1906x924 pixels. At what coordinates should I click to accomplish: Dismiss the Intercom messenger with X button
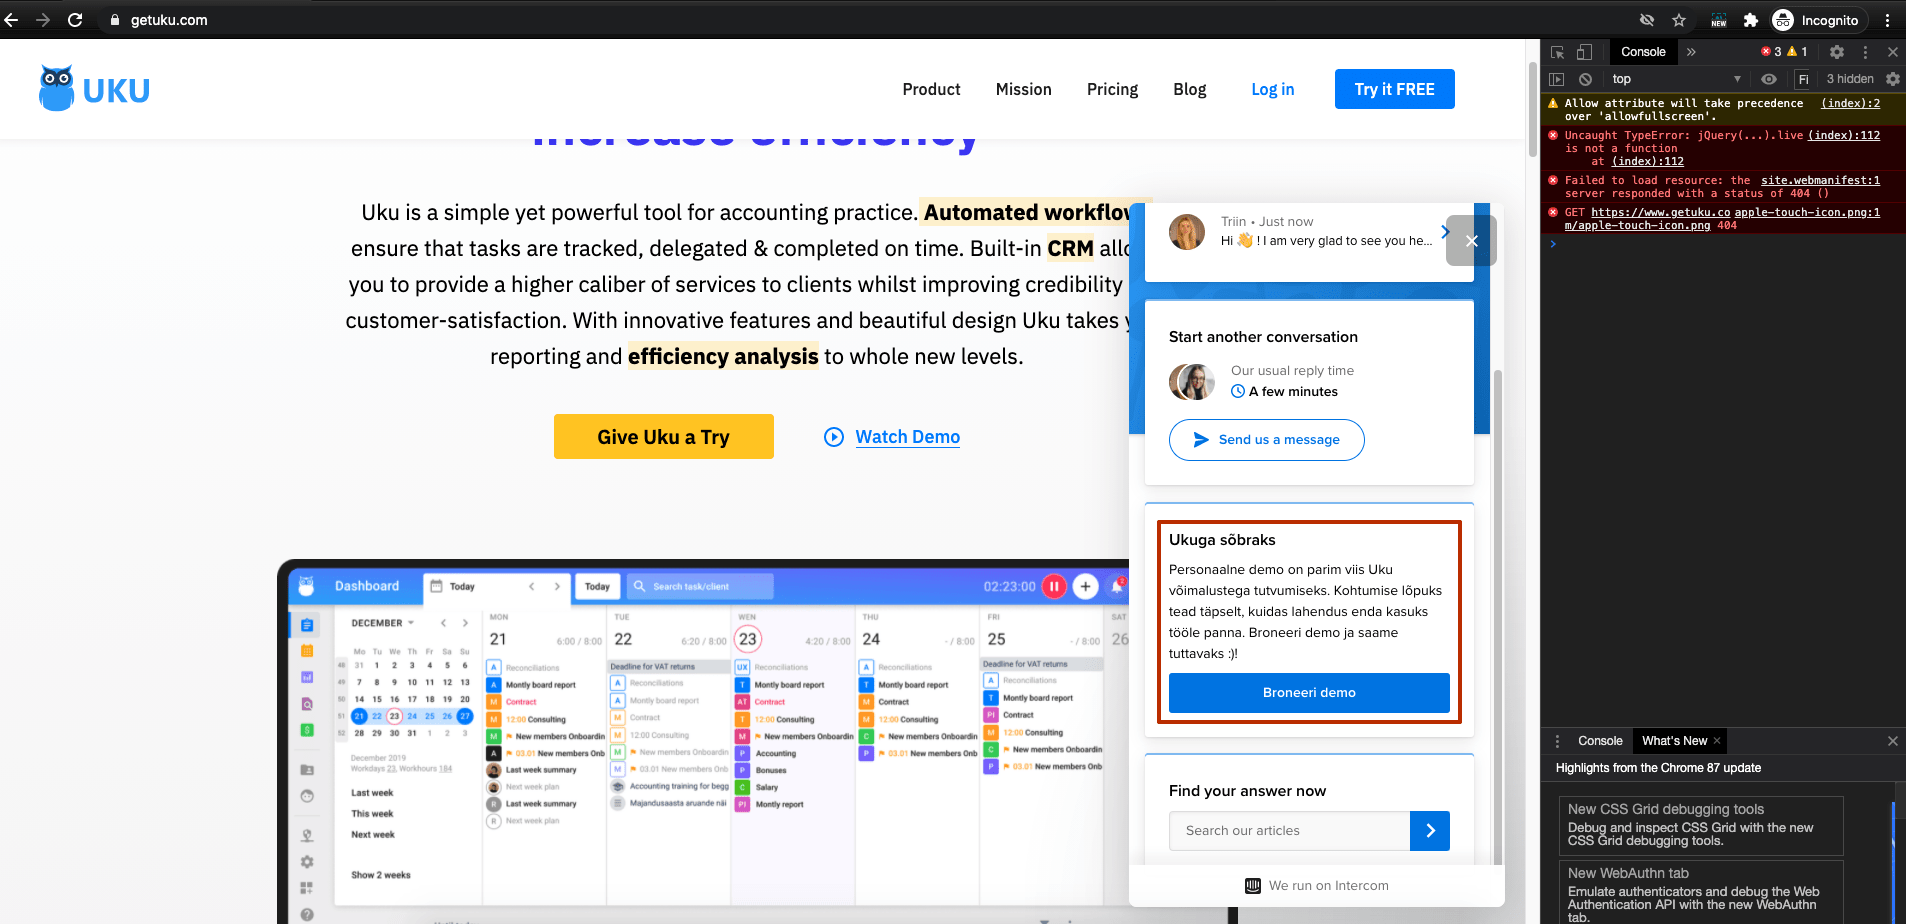[1471, 241]
